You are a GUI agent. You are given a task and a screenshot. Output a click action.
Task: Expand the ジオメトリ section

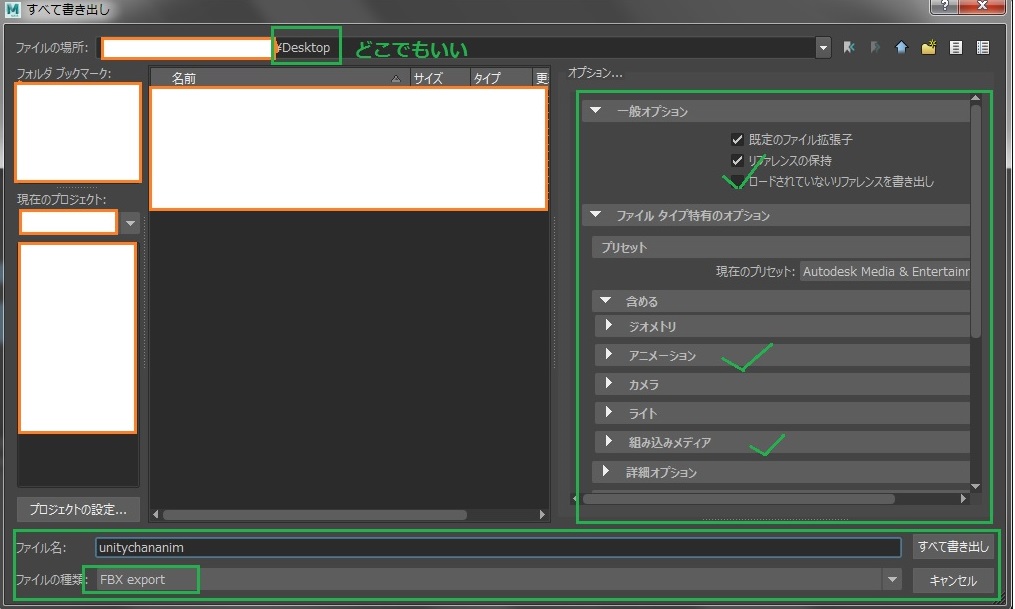coord(608,325)
